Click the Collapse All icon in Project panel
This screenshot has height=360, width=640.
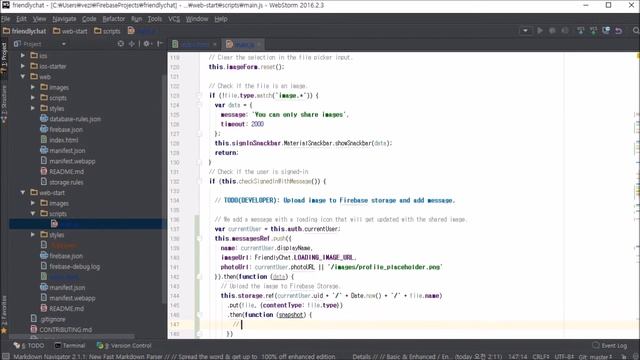[x=132, y=44]
